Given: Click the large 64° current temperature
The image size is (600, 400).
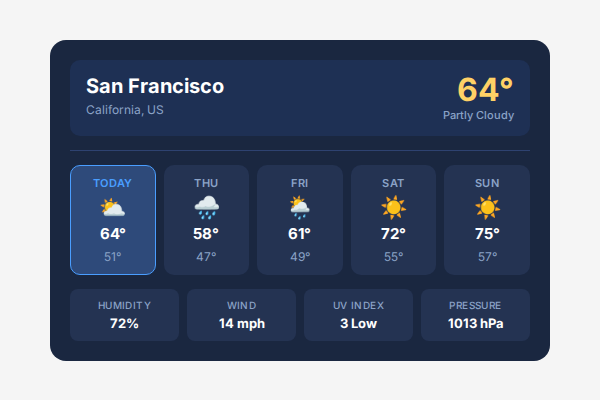Looking at the screenshot, I should point(485,89).
